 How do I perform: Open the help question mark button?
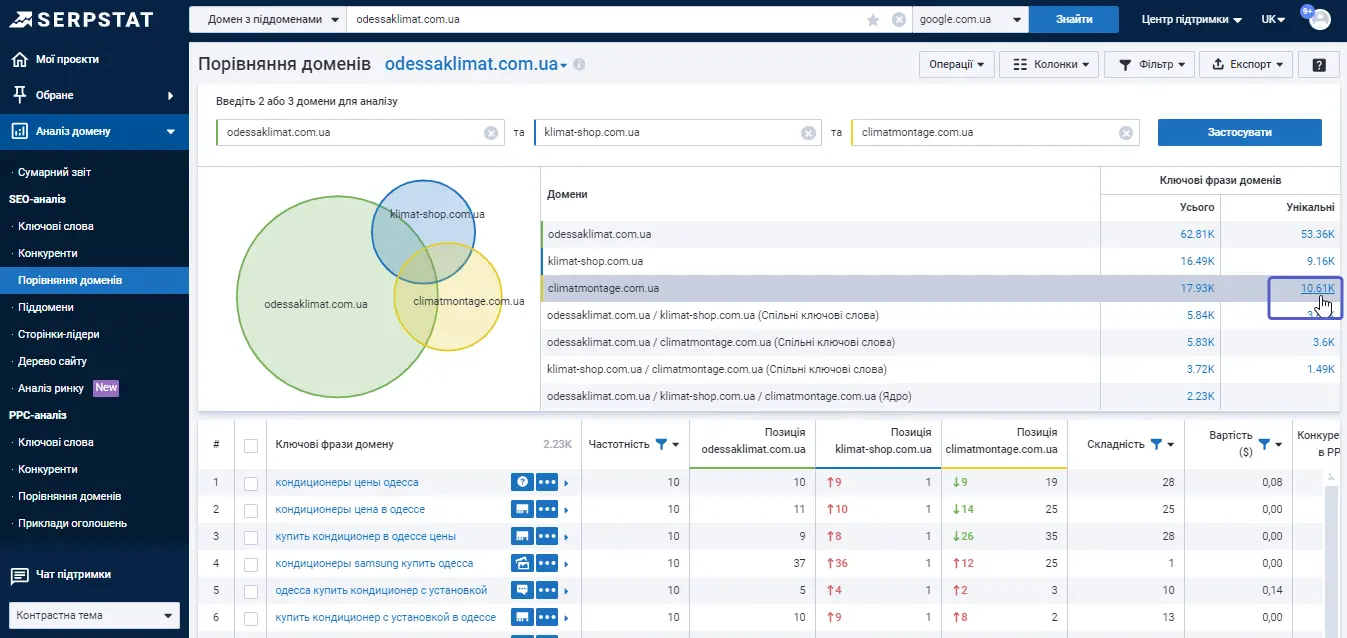(x=1319, y=64)
